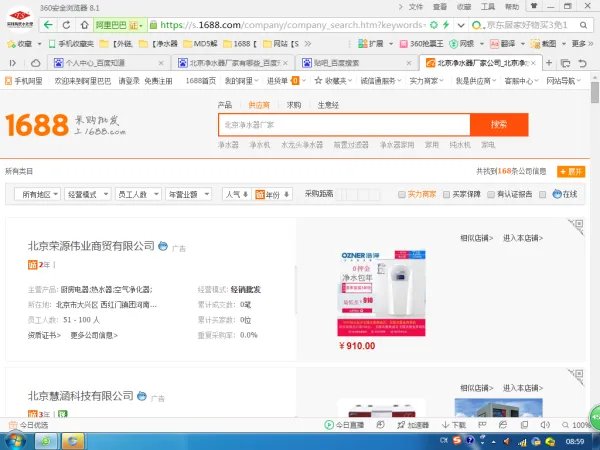
Task: Check the 在线 online filter checkbox
Action: tap(542, 195)
